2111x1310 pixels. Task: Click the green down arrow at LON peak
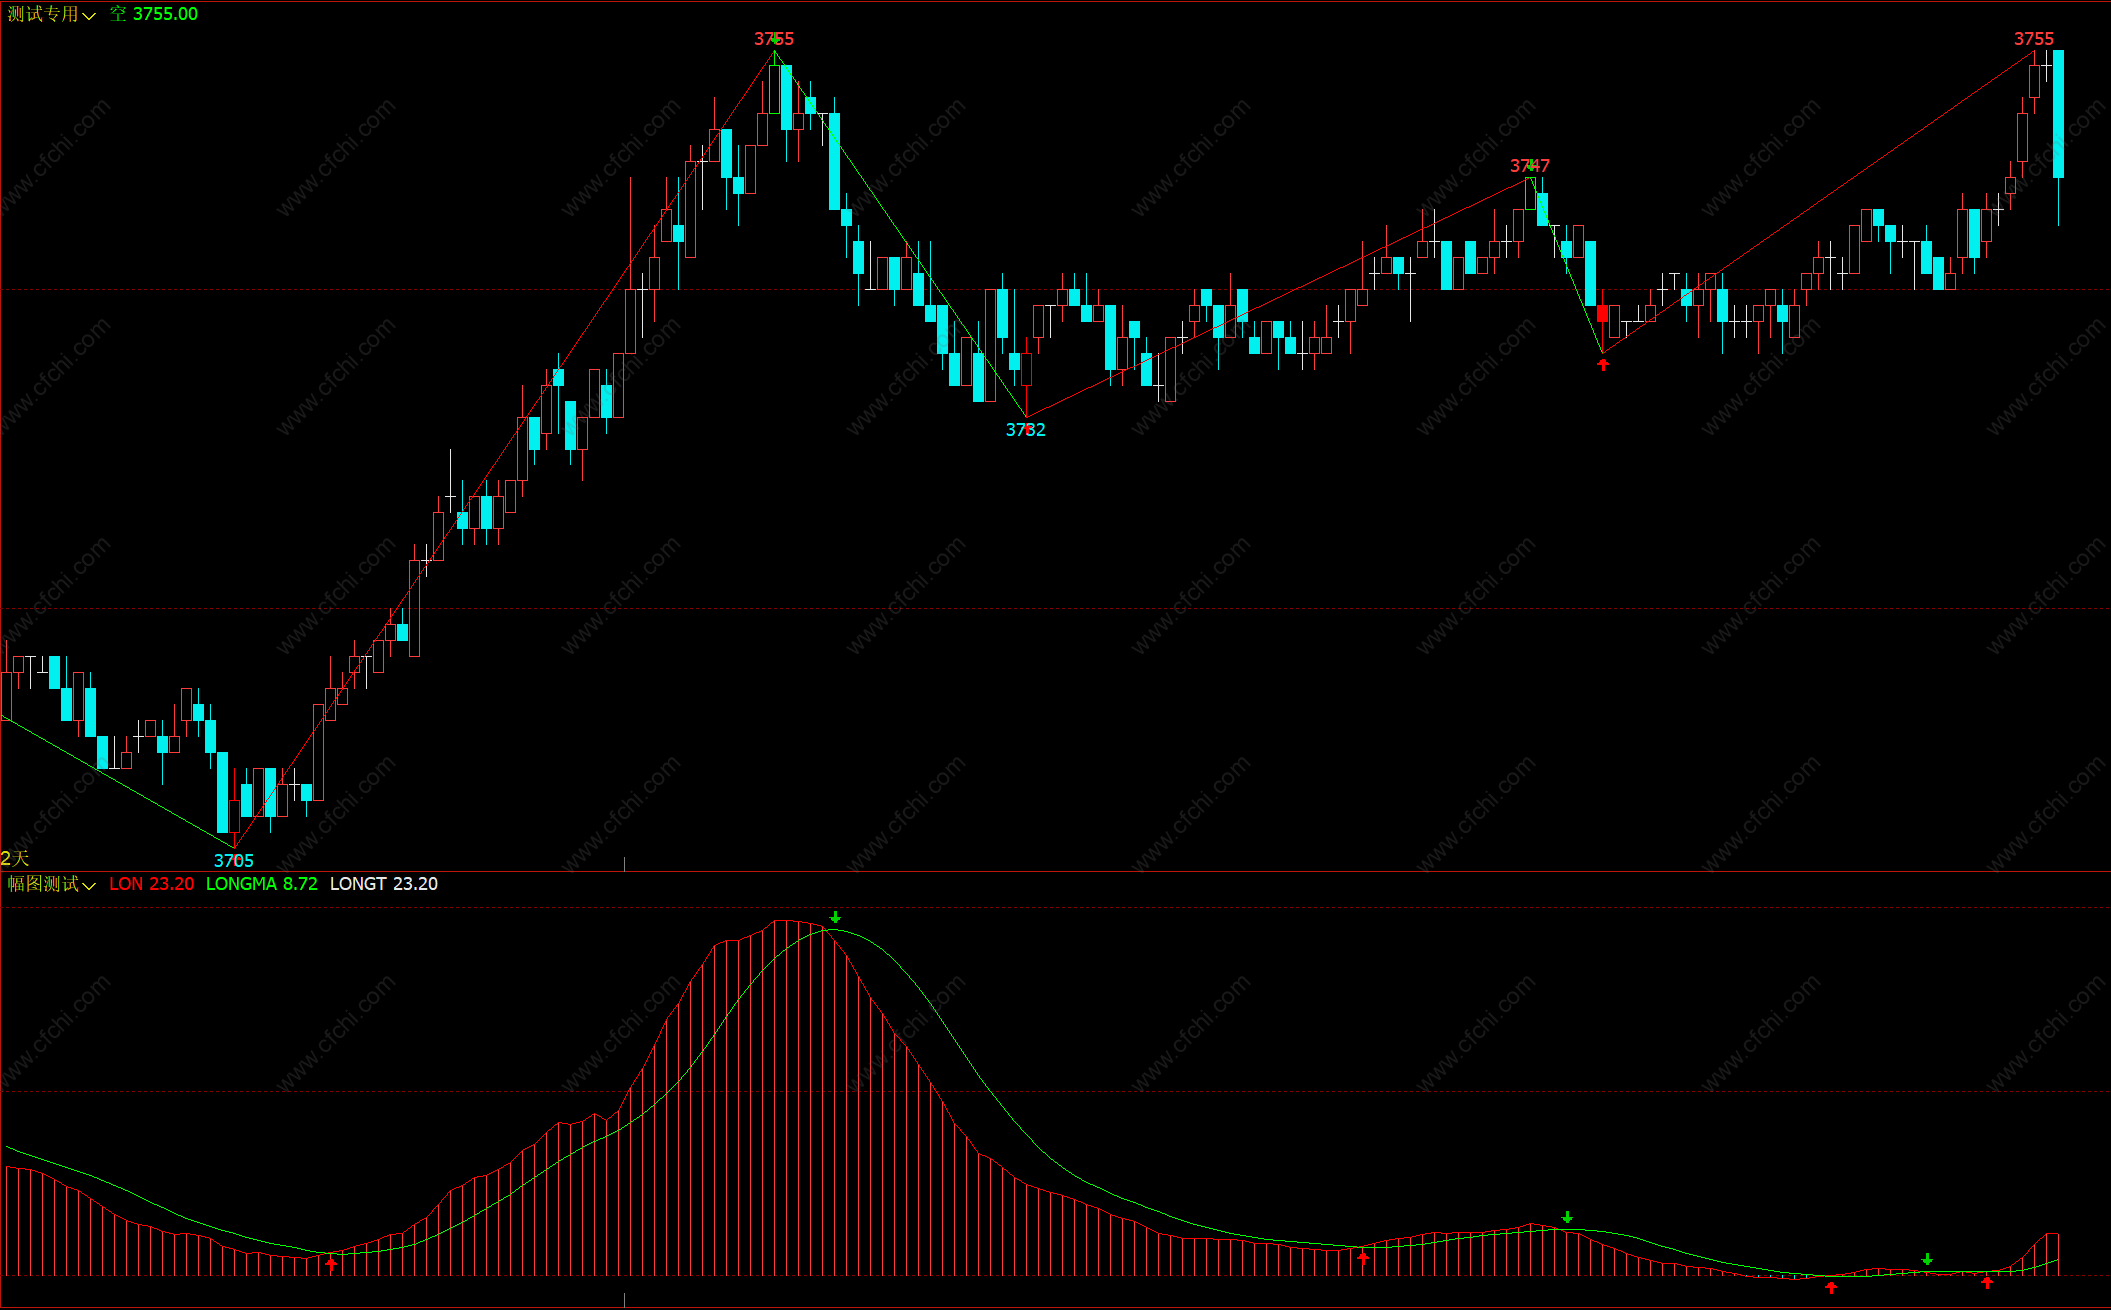835,917
